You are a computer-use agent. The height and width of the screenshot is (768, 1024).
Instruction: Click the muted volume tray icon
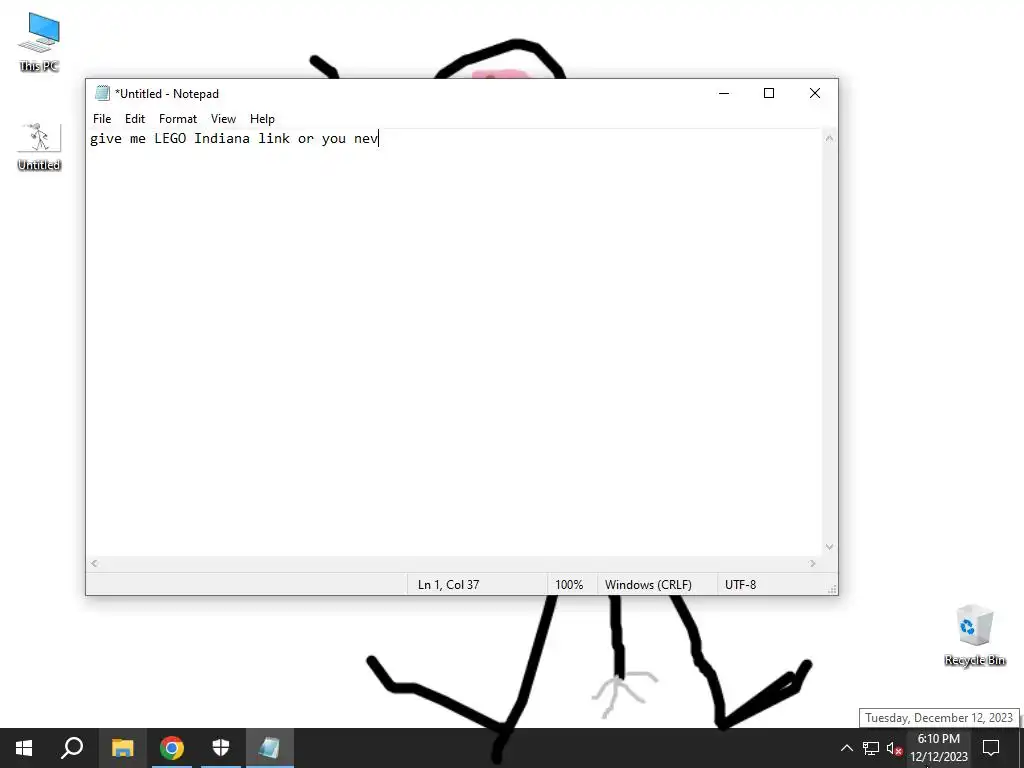tap(894, 748)
